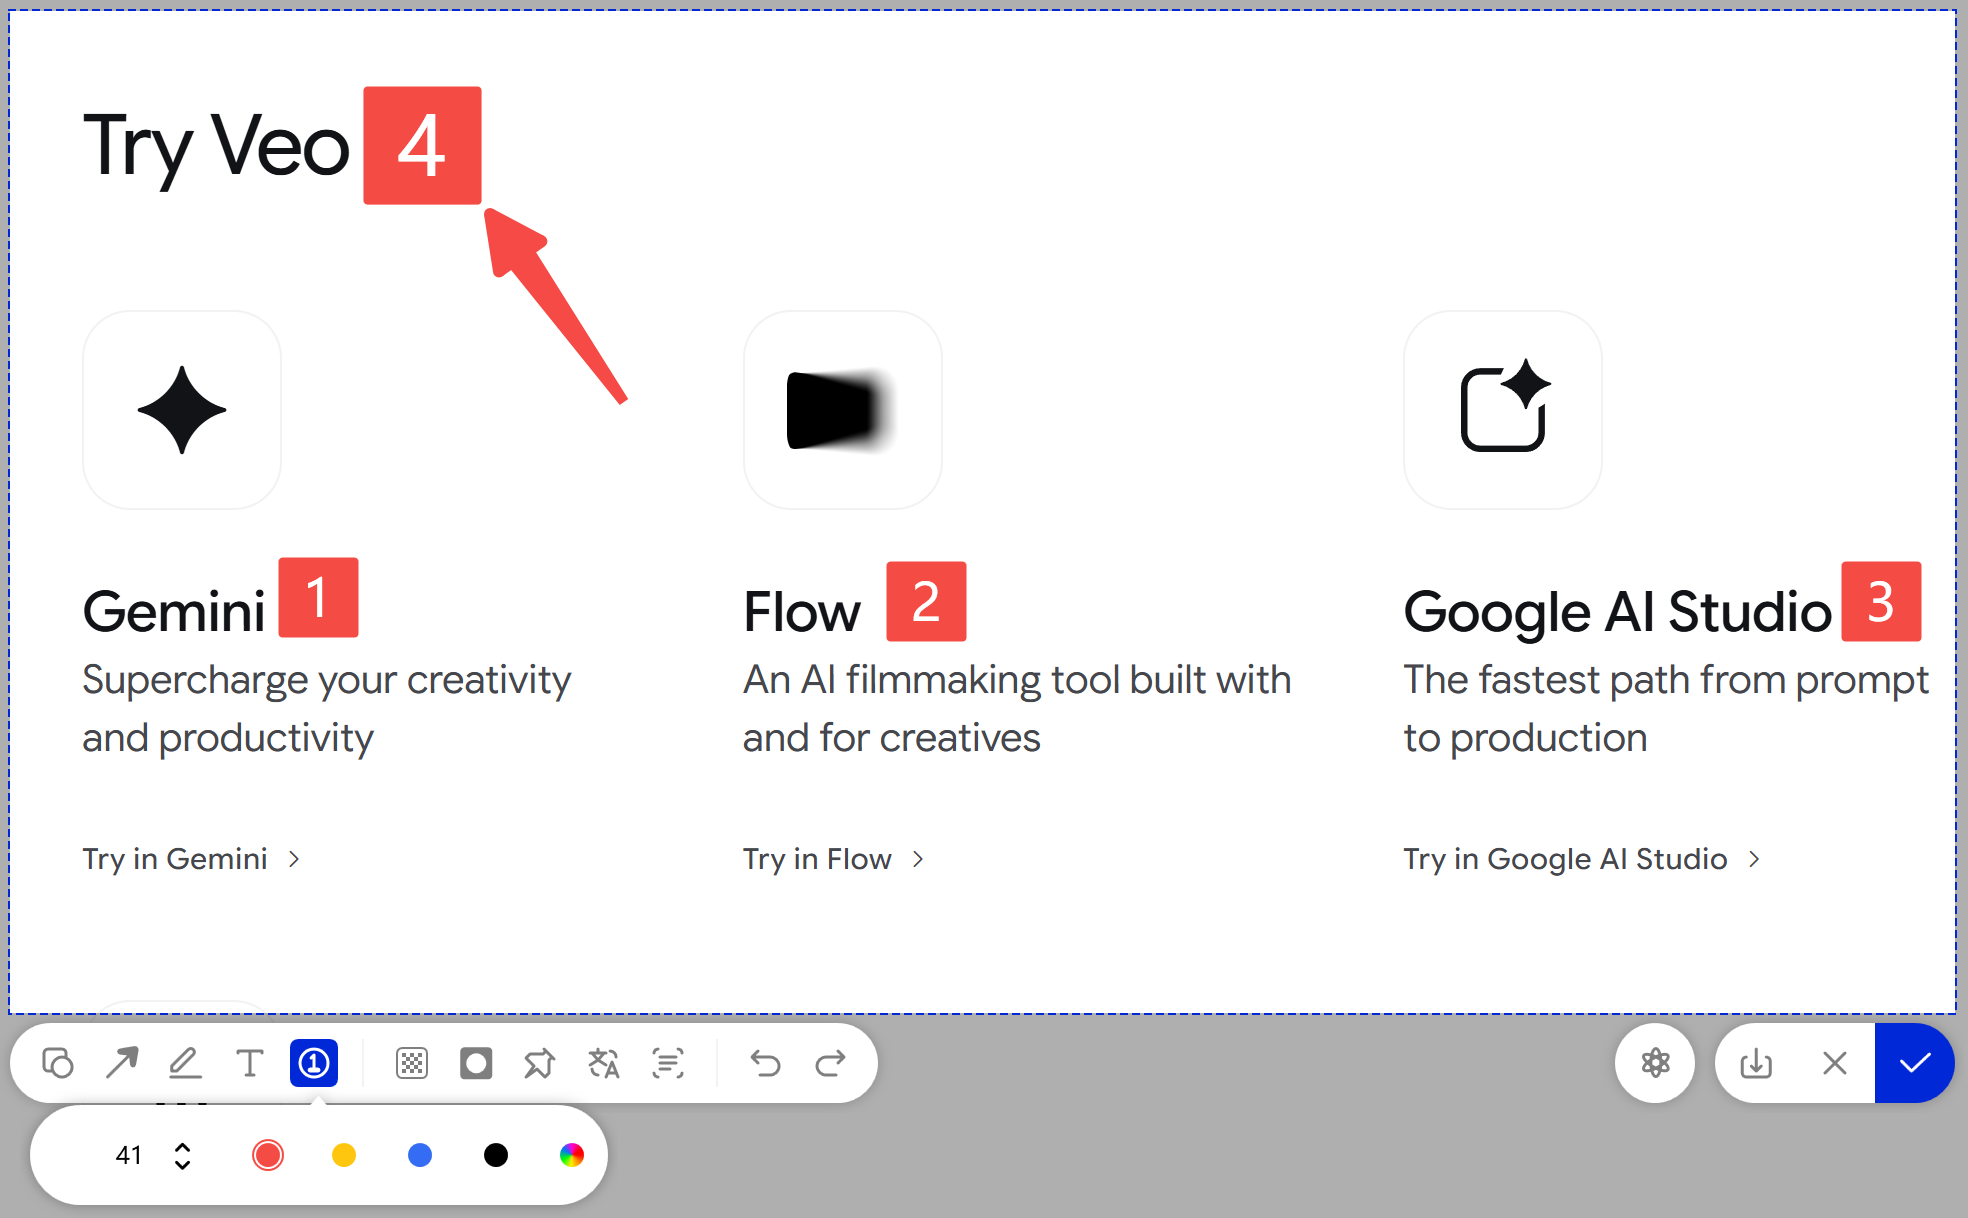Pin the screenshot to screen
1968x1218 pixels.
[540, 1063]
